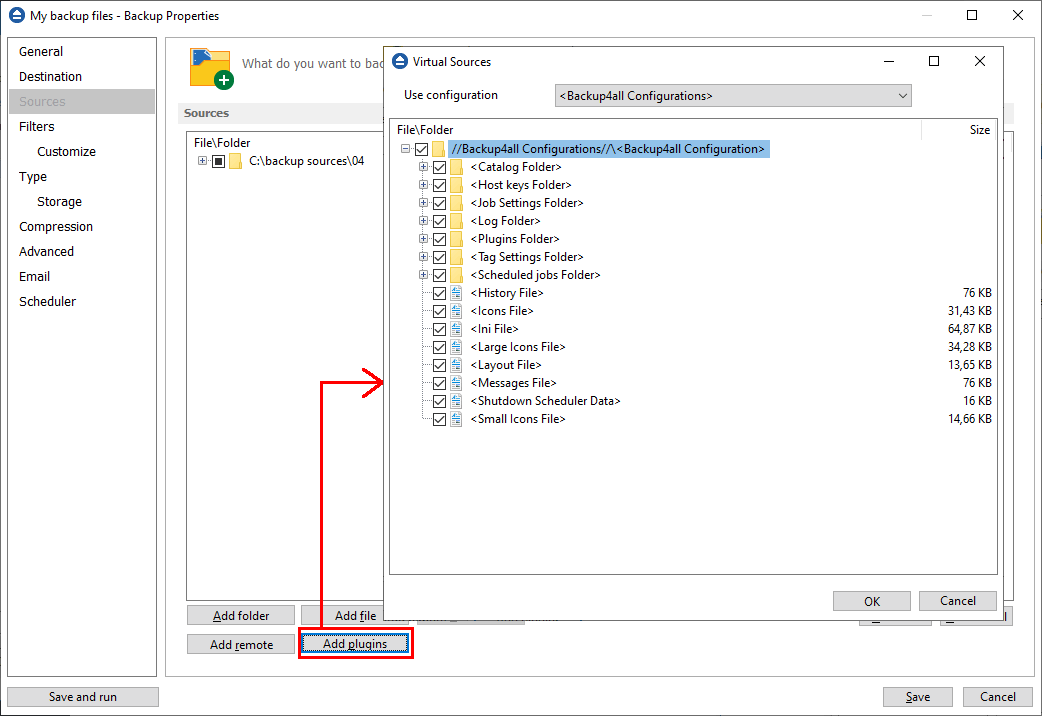1042x716 pixels.
Task: Click the root Backup4all Configurations folder icon
Action: (438, 149)
